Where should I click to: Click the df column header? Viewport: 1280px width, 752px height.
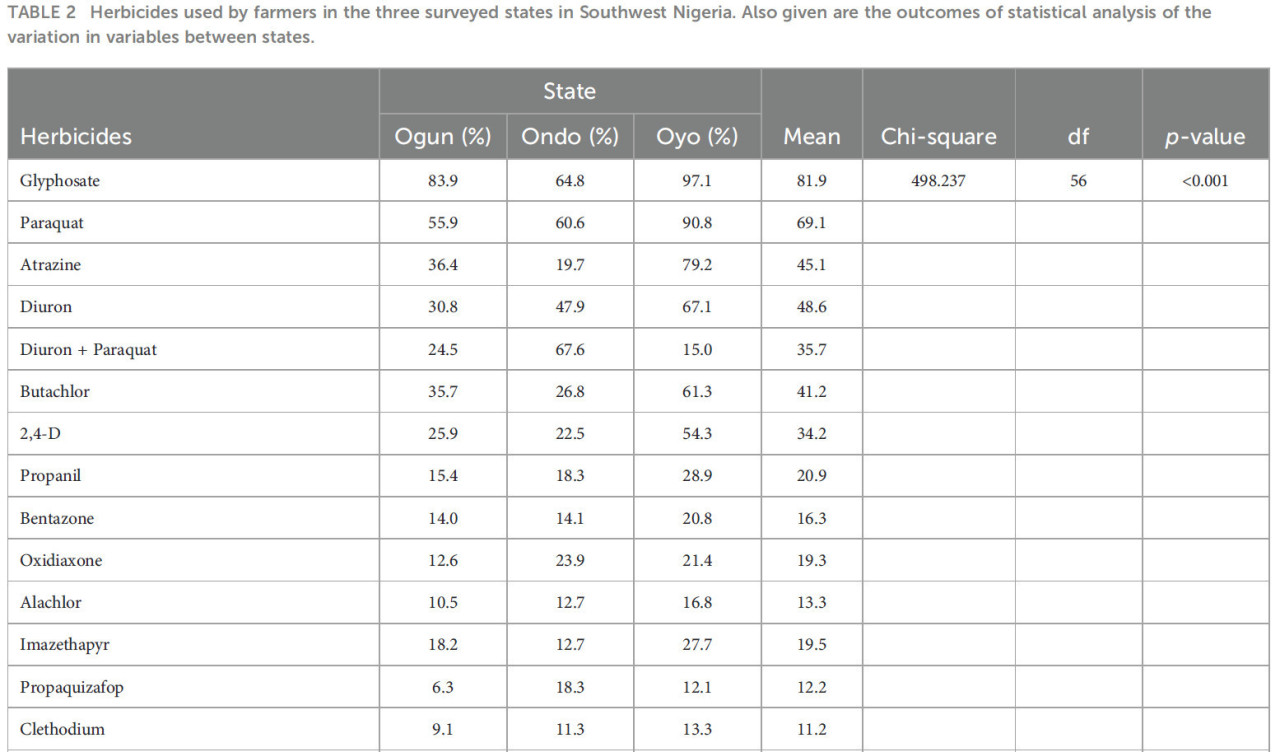tap(1078, 137)
